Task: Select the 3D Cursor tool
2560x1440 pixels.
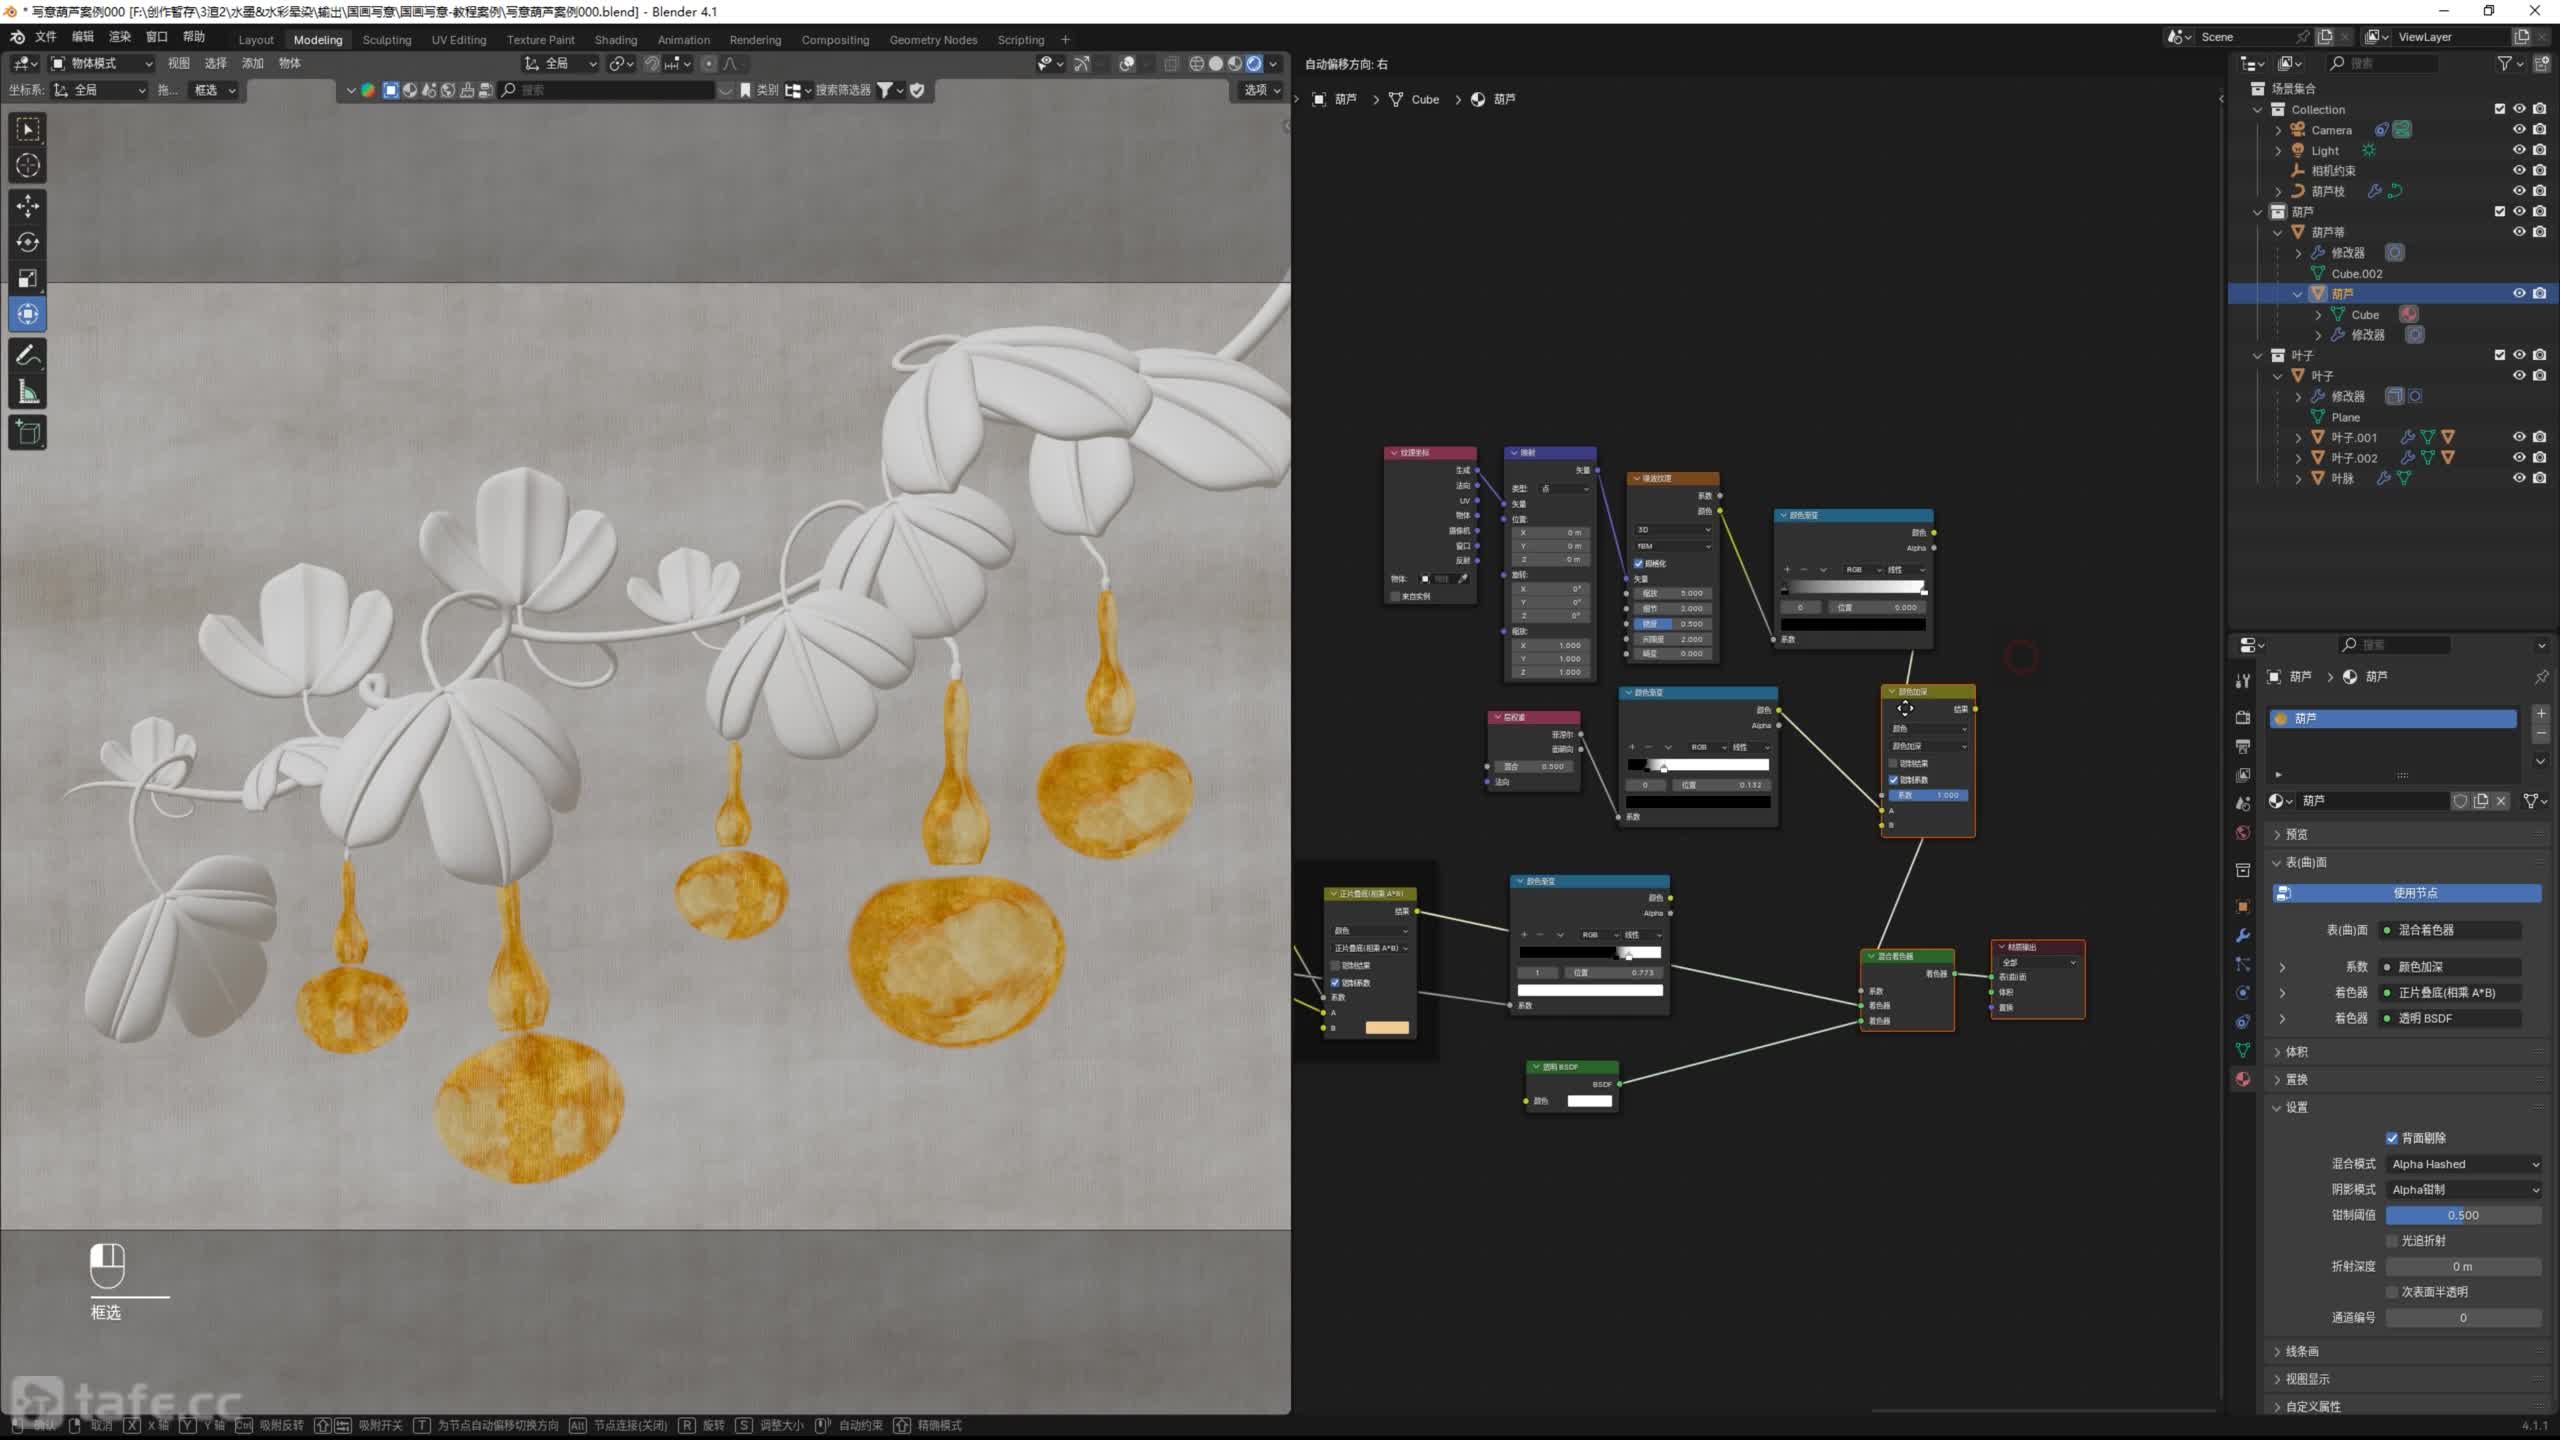Action: [x=28, y=165]
